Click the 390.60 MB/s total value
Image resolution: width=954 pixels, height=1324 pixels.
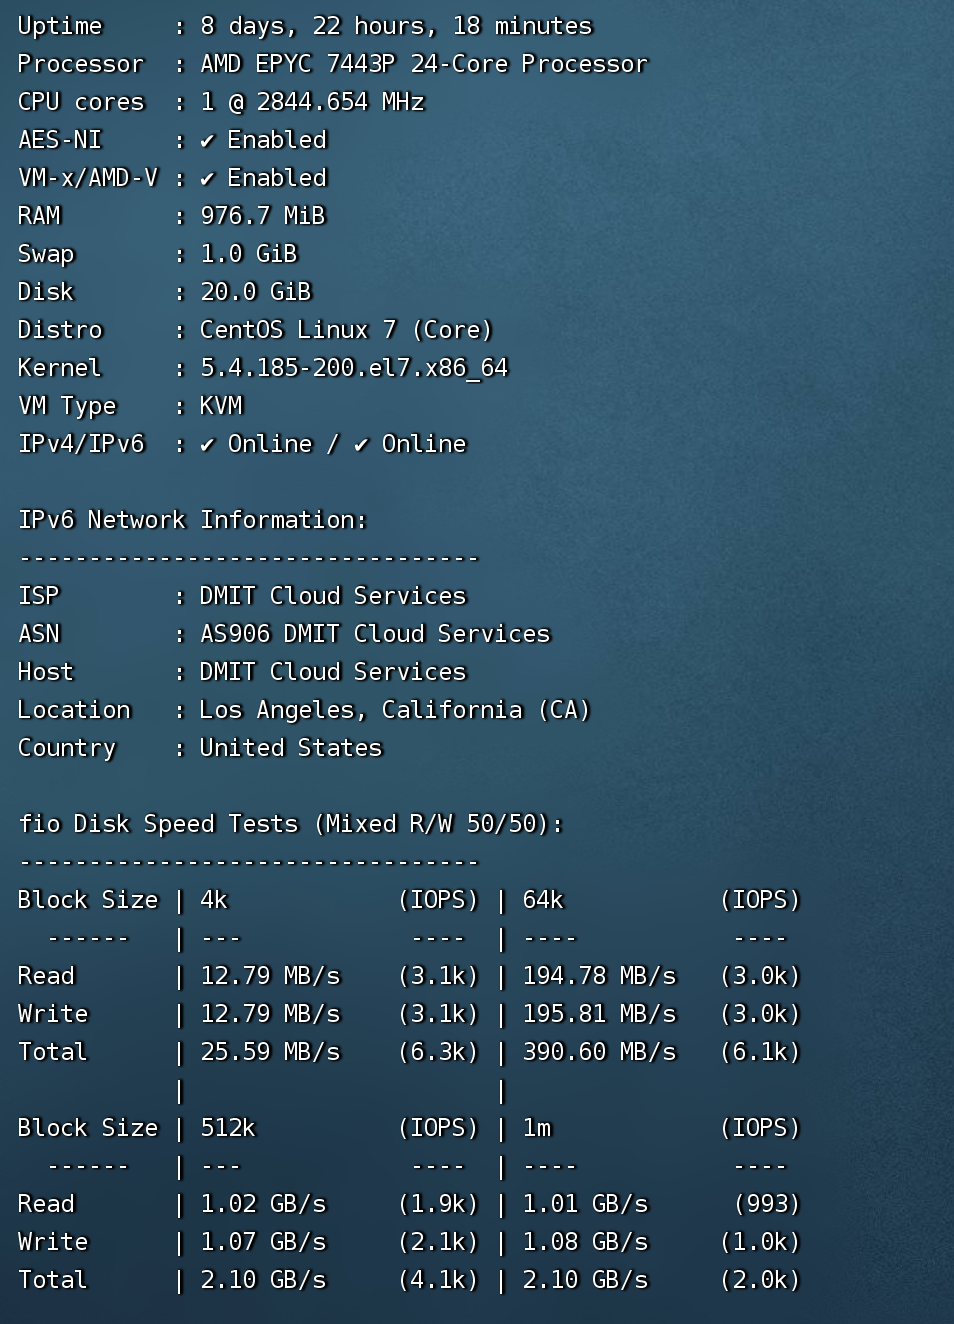click(x=599, y=1052)
